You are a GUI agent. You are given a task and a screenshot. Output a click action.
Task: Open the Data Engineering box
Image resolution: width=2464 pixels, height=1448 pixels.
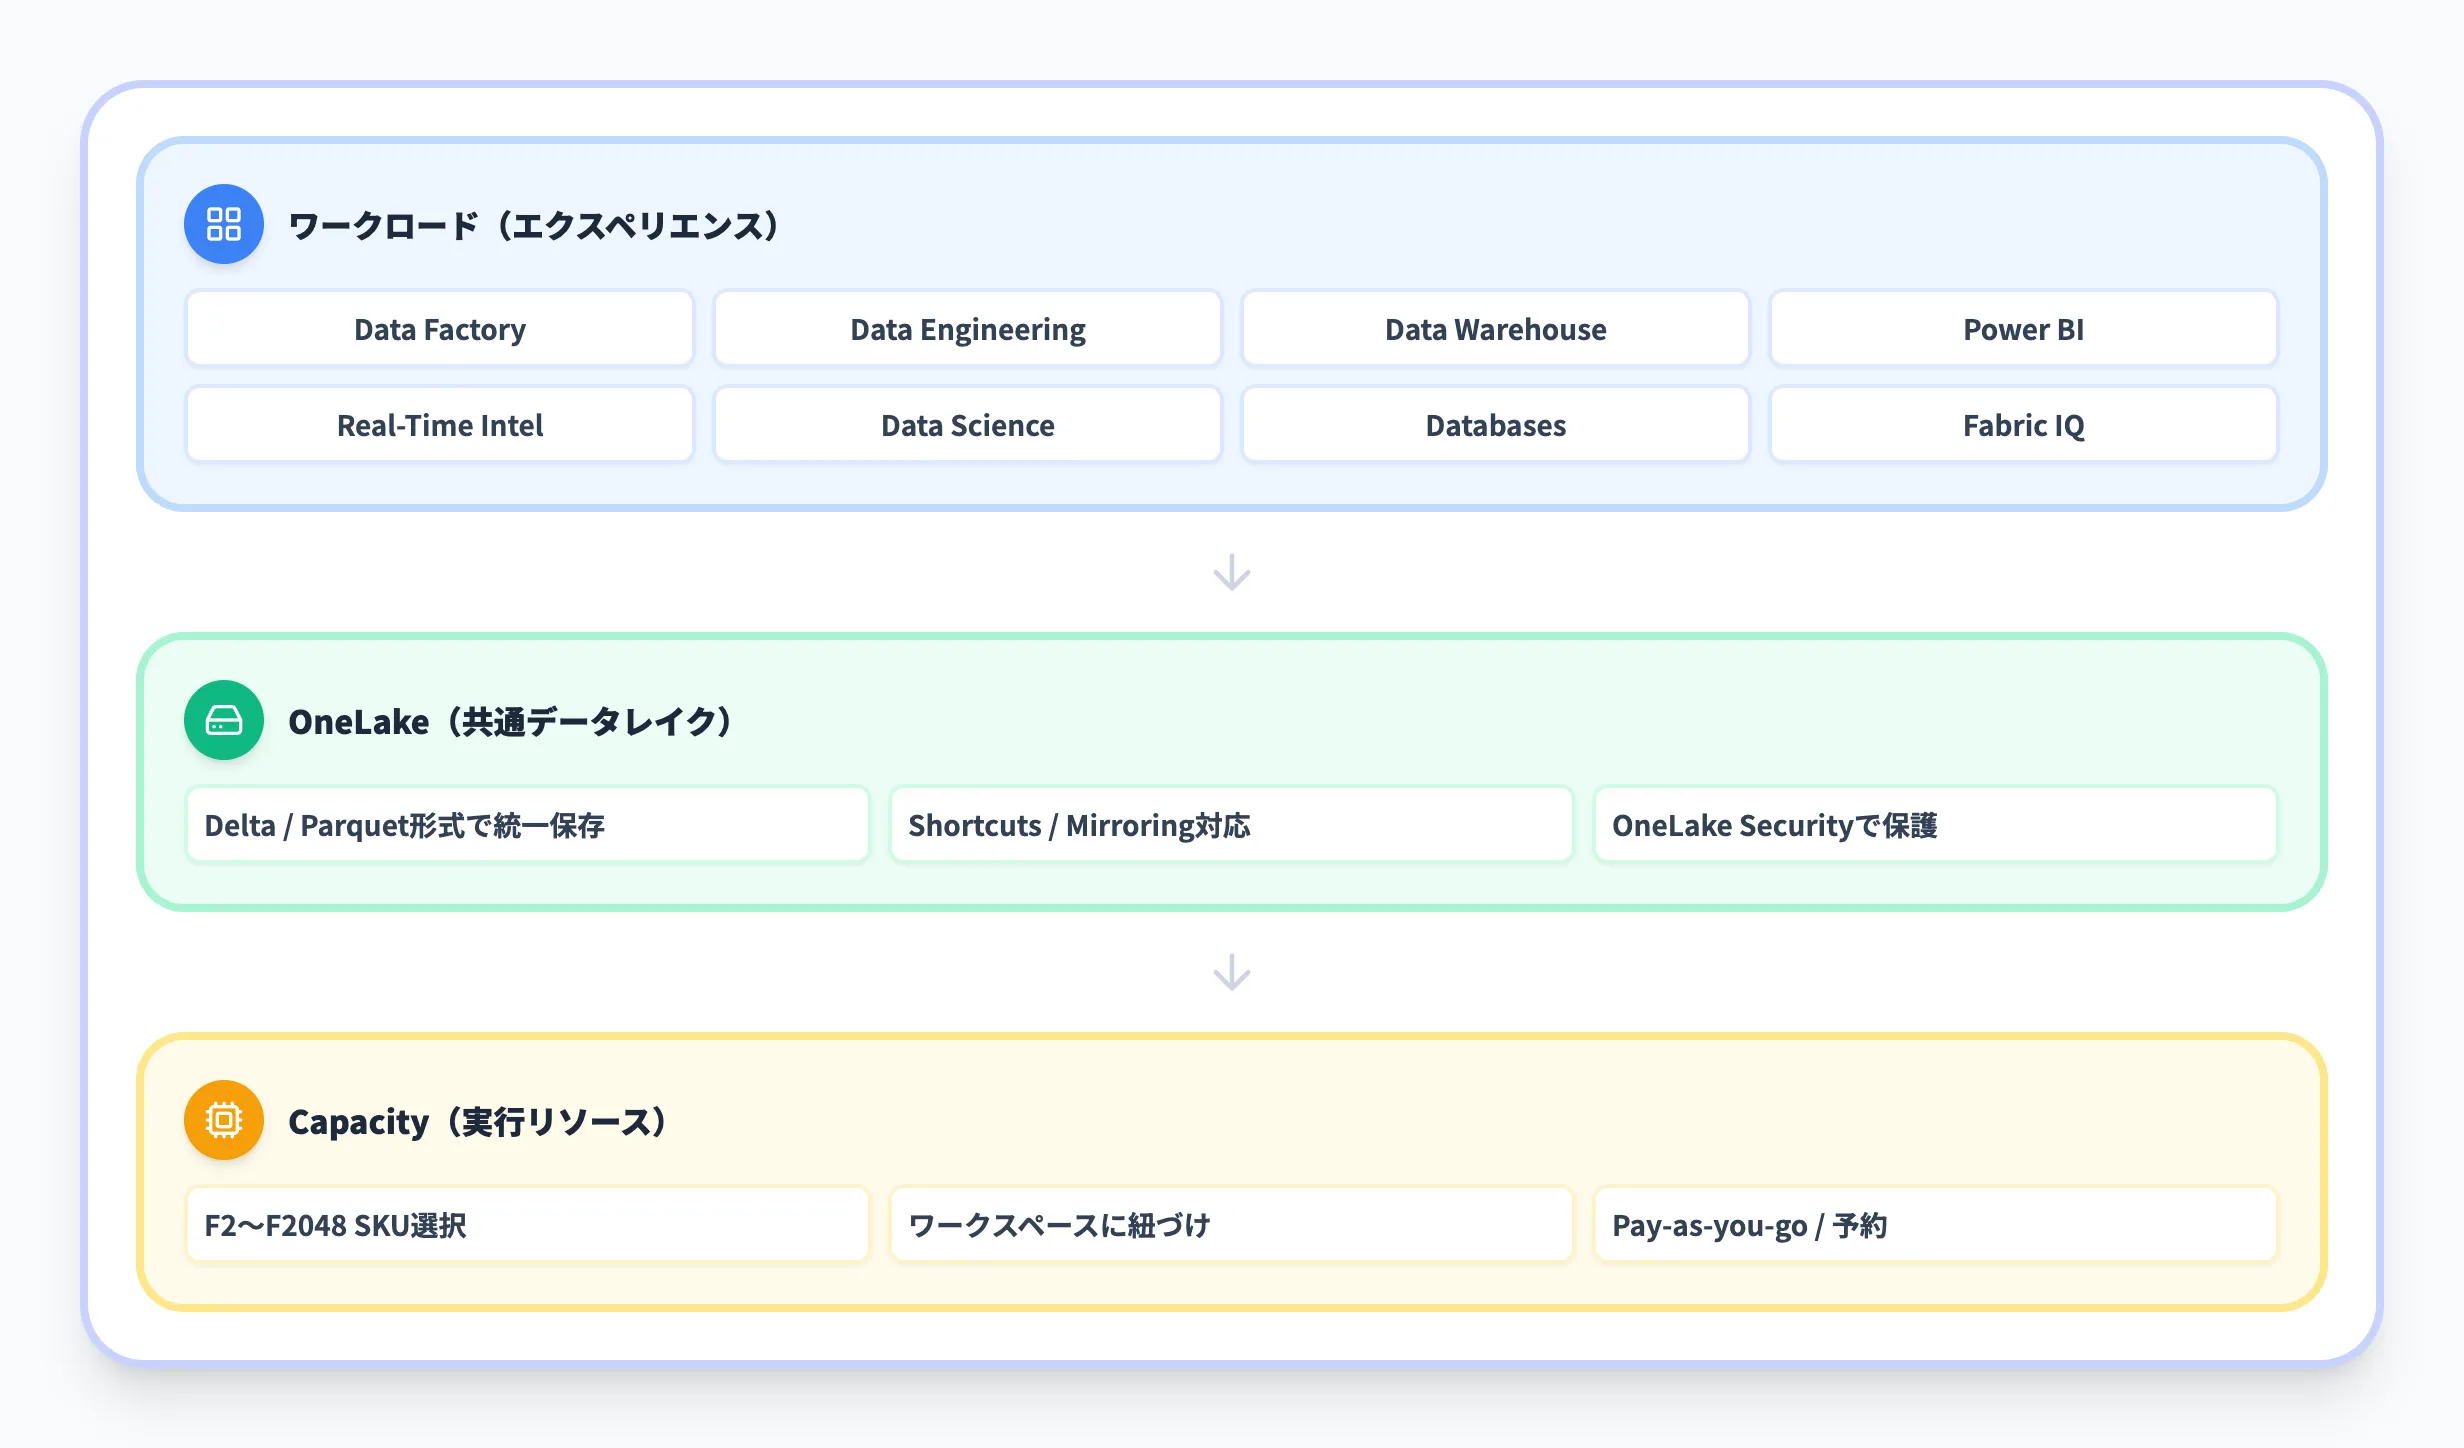click(966, 328)
